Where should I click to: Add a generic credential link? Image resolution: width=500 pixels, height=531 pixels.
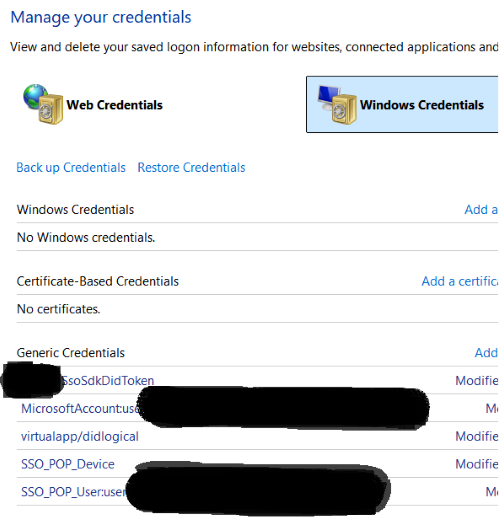(486, 353)
